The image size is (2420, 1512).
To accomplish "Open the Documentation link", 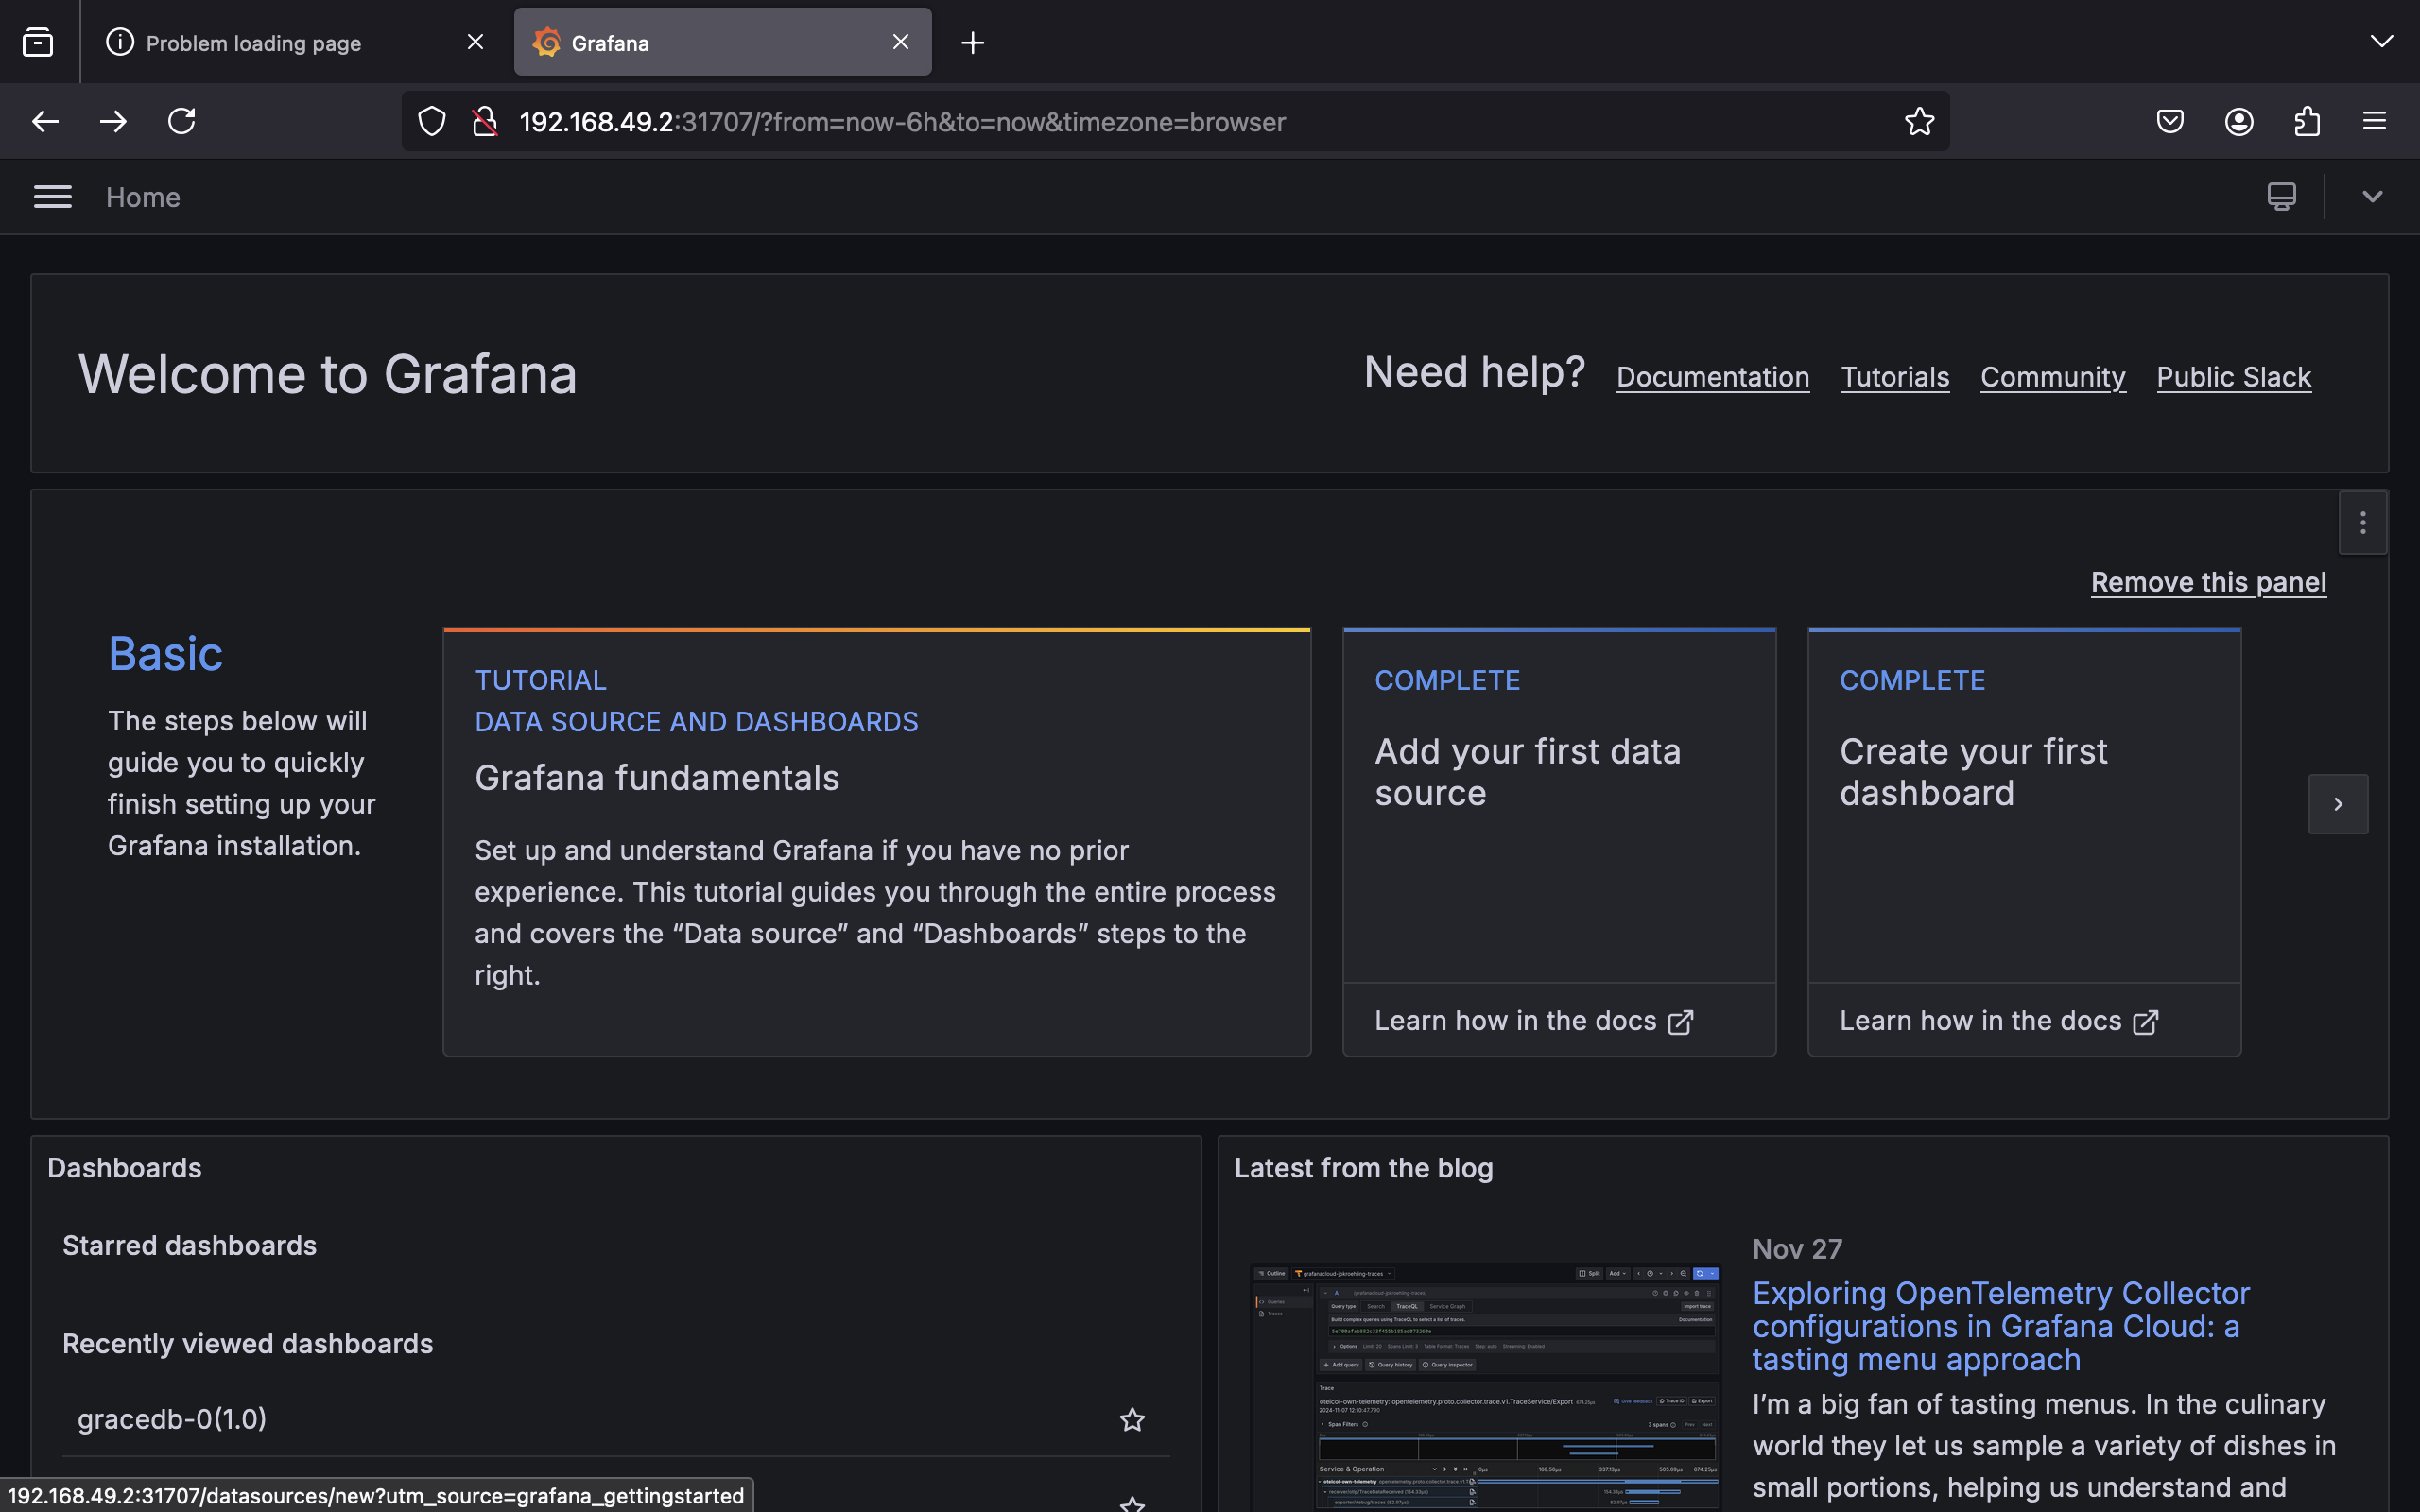I will click(1712, 377).
